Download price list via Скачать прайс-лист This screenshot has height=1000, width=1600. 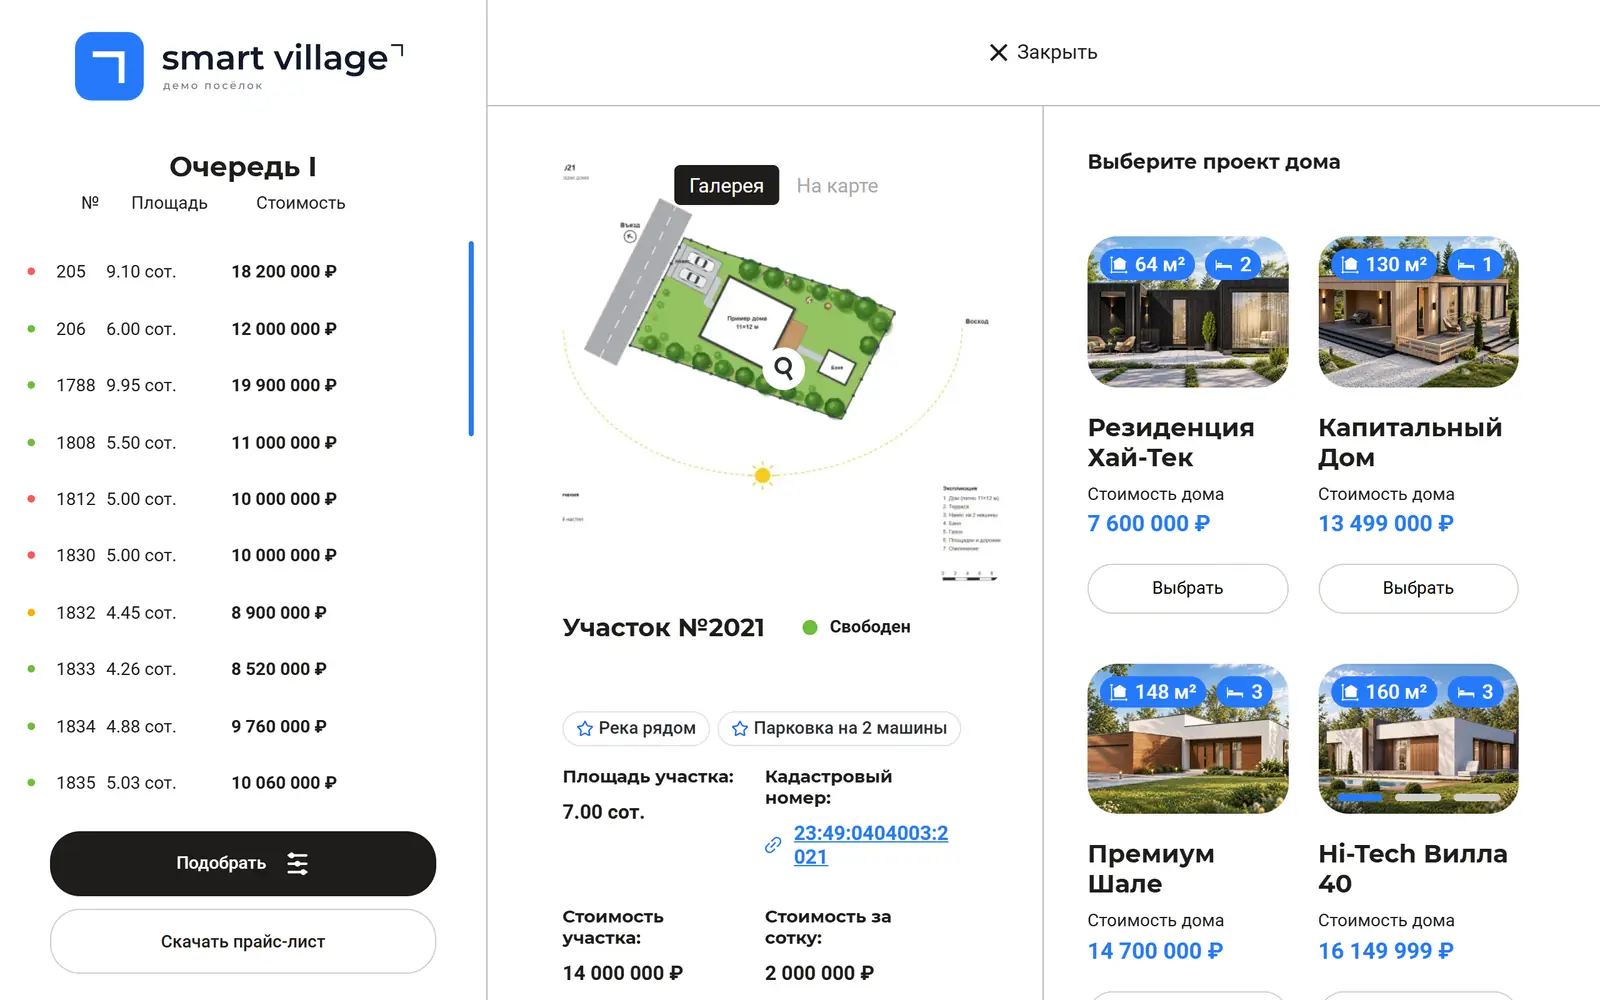pos(243,941)
